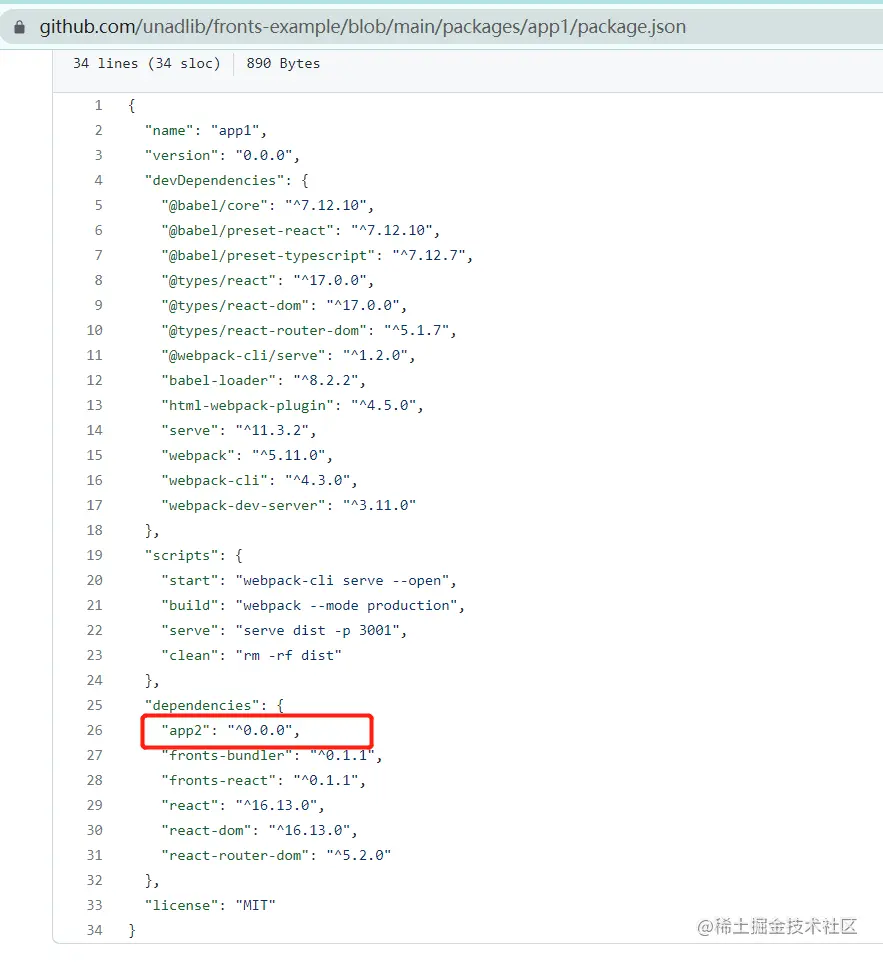Image resolution: width=883 pixels, height=962 pixels.
Task: Click the "webpack-cli": "^4.3.0" line
Action: tap(259, 480)
